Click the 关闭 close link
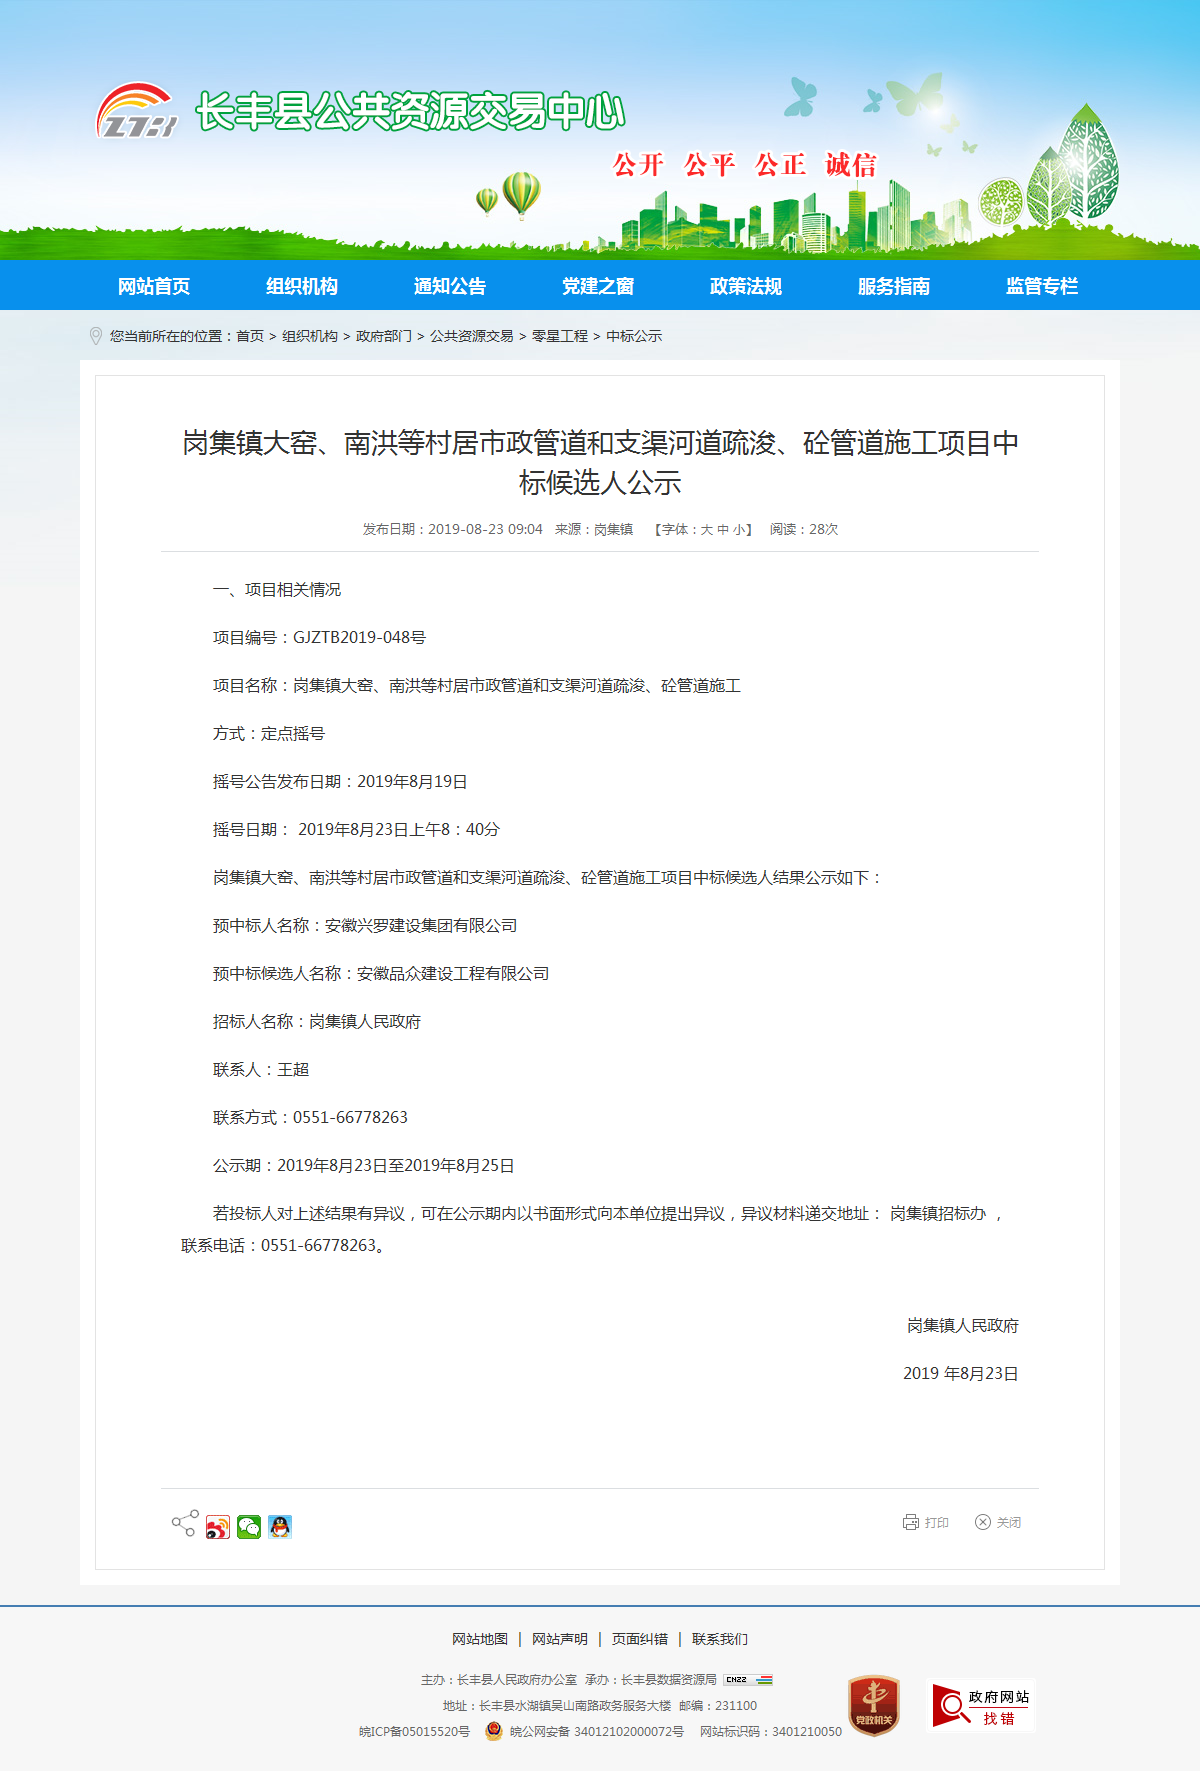Screen dimensions: 1200x1771 coord(1009,1522)
